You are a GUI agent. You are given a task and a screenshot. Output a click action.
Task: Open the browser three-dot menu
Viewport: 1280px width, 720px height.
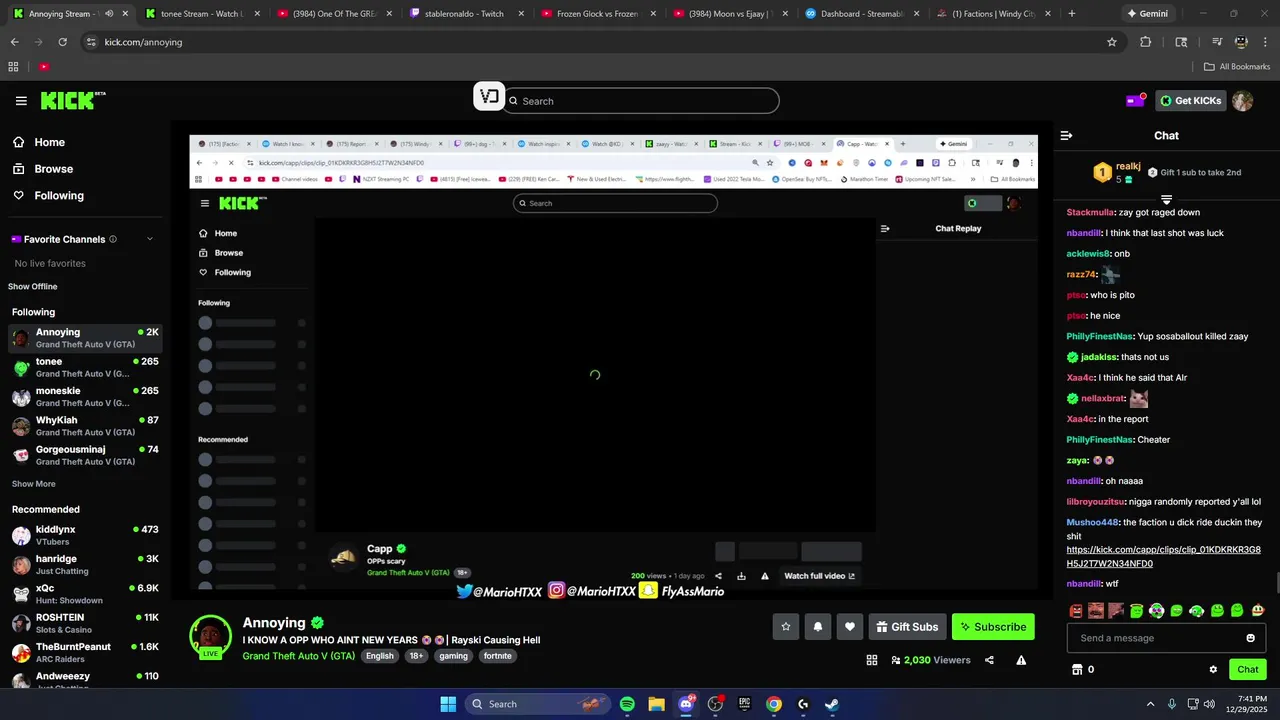pyautogui.click(x=1266, y=42)
